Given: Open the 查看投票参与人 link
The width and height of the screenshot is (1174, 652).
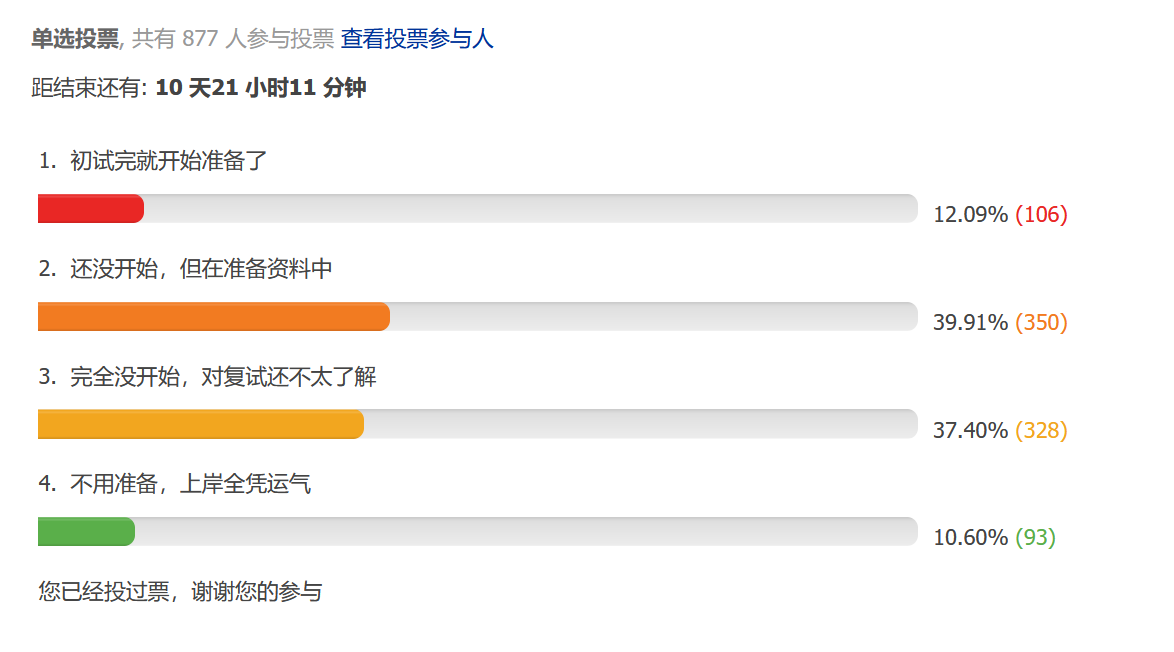Looking at the screenshot, I should point(417,38).
